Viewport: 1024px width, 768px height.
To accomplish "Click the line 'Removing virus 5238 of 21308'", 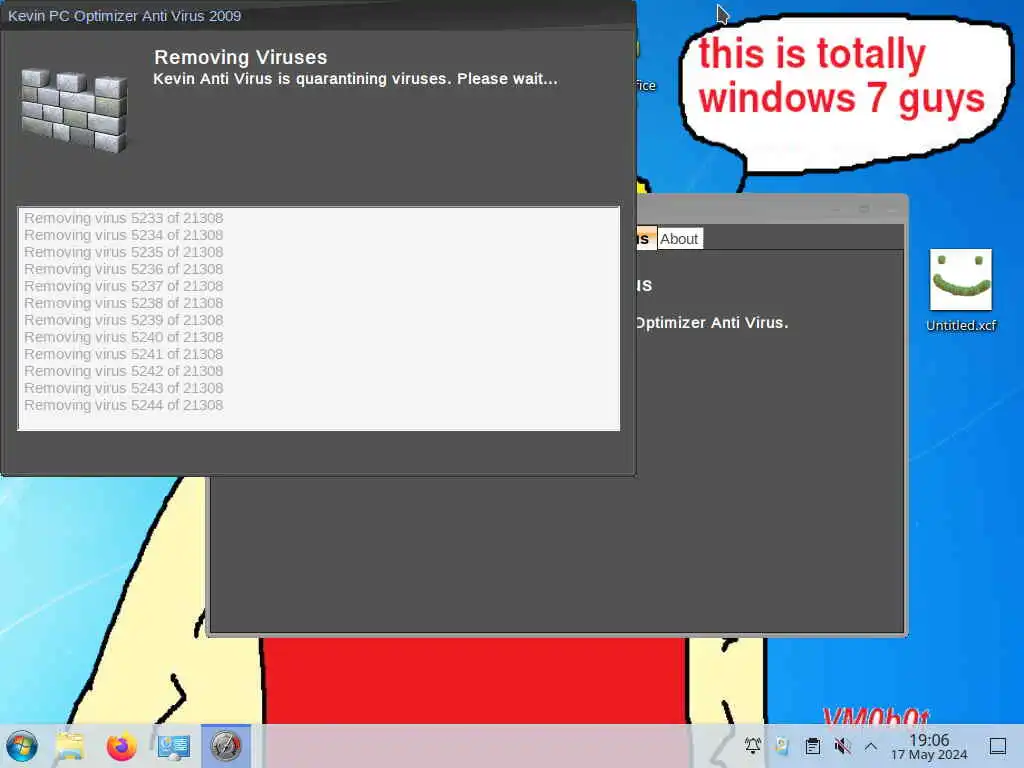I will click(123, 303).
